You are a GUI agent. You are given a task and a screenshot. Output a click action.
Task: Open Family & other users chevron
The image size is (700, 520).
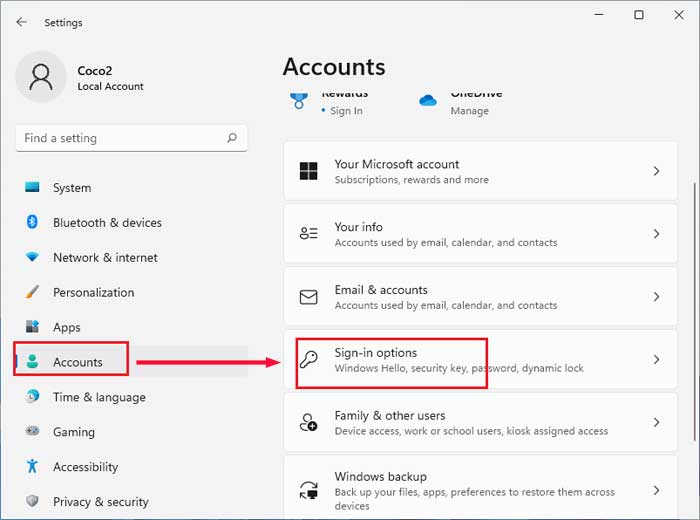[656, 422]
